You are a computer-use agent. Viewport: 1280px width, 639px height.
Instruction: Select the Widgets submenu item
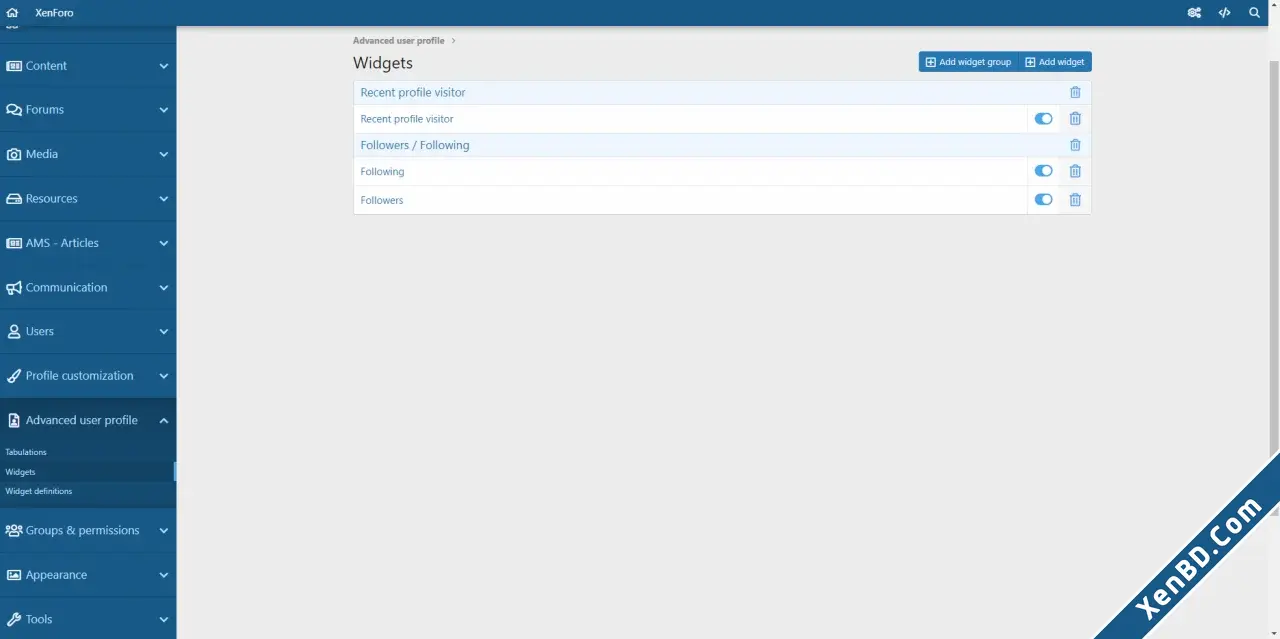tap(20, 472)
